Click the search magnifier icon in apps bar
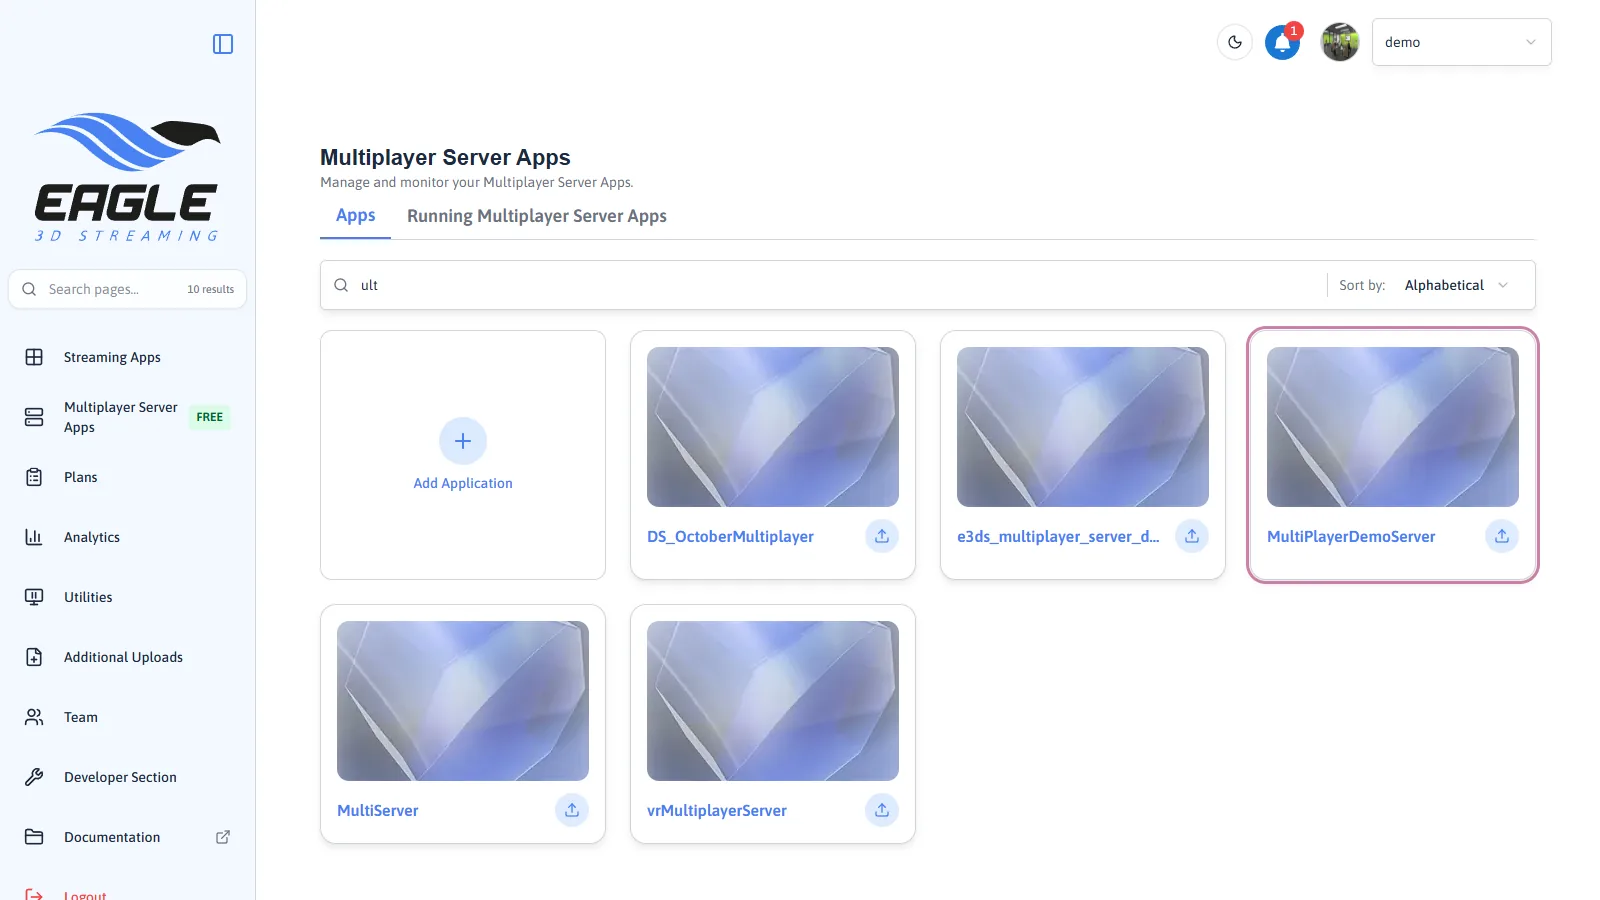This screenshot has width=1600, height=900. (x=341, y=285)
